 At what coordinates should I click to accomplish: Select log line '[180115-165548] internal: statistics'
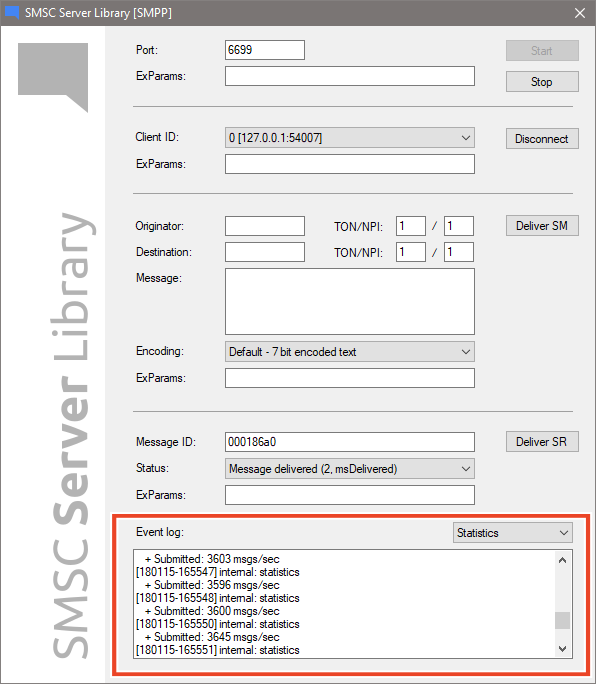[218, 598]
